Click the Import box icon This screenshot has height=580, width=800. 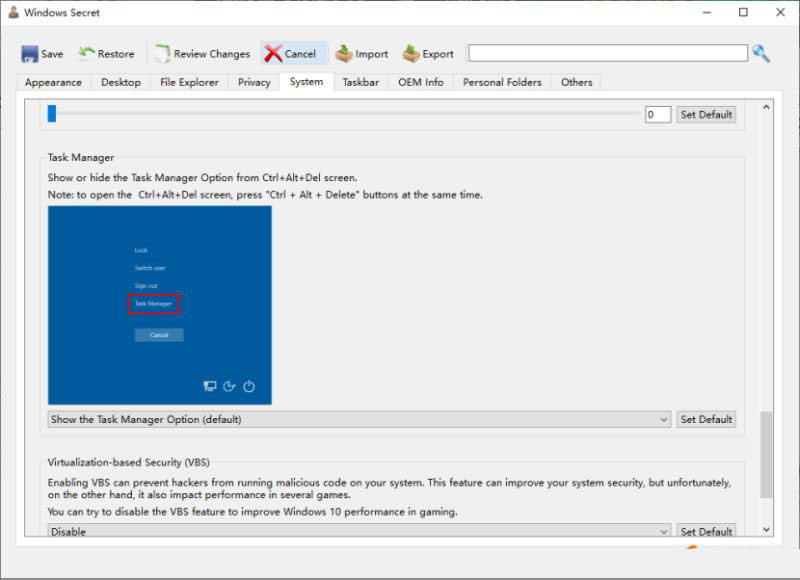coord(344,53)
